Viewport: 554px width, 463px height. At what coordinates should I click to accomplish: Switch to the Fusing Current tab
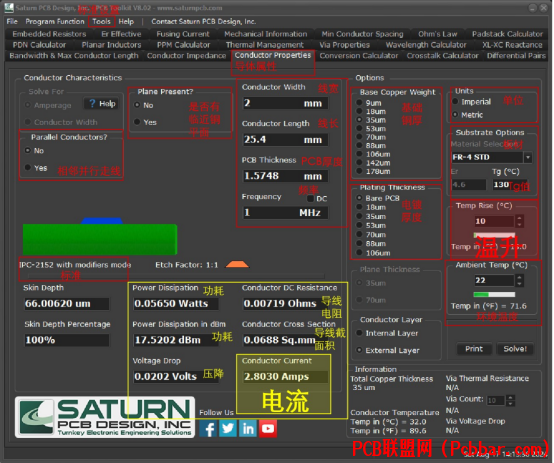tap(183, 34)
